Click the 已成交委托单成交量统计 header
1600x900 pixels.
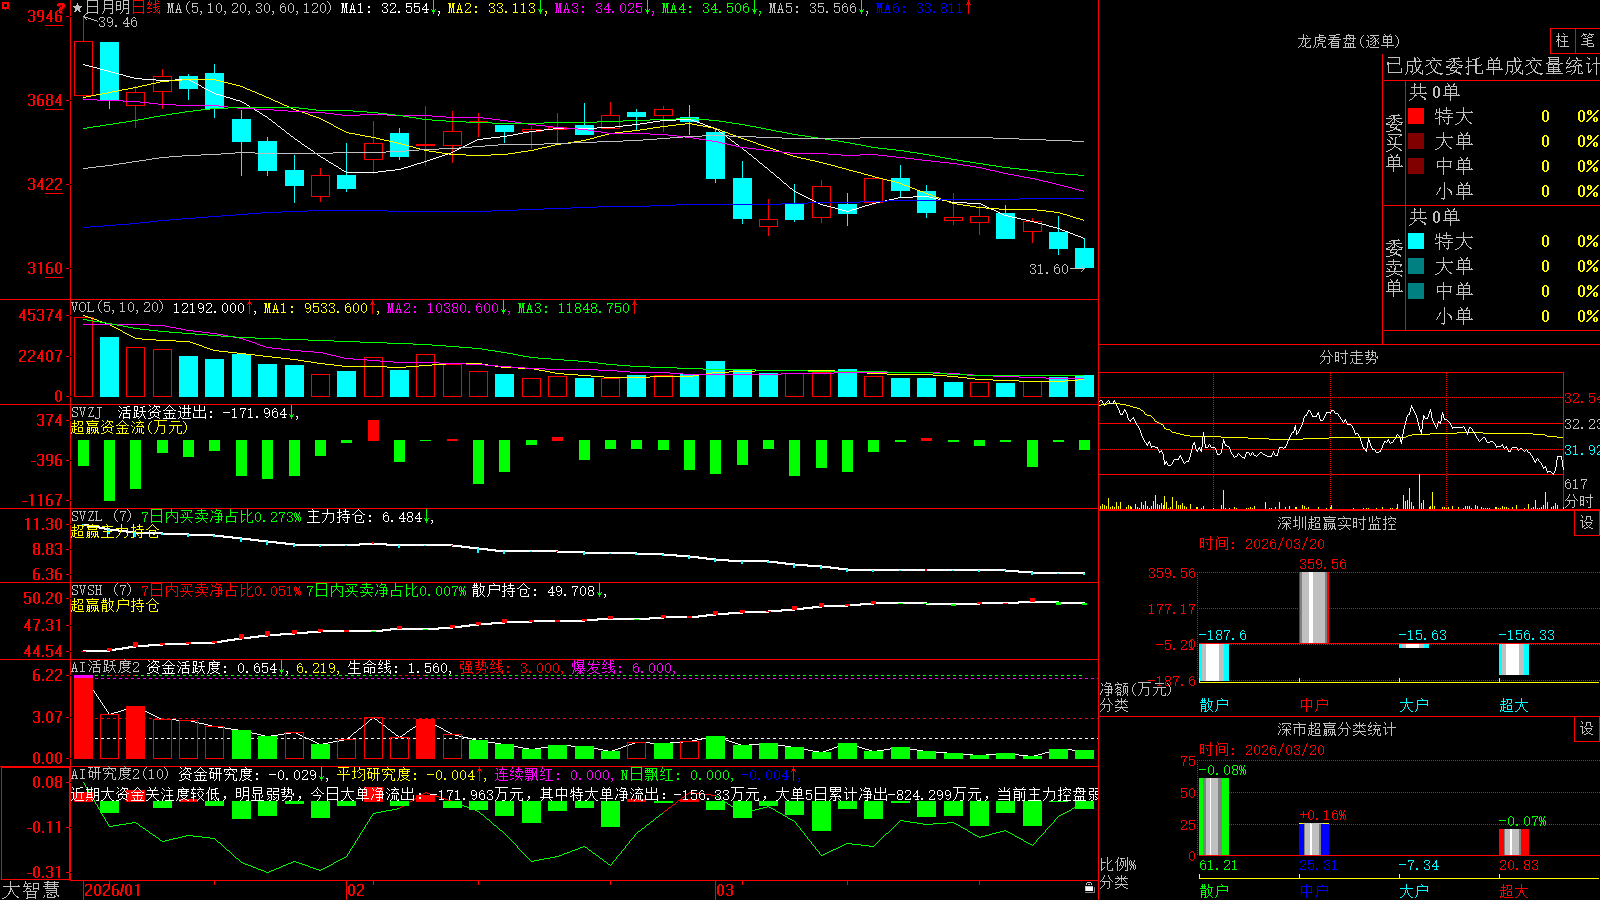click(1492, 66)
